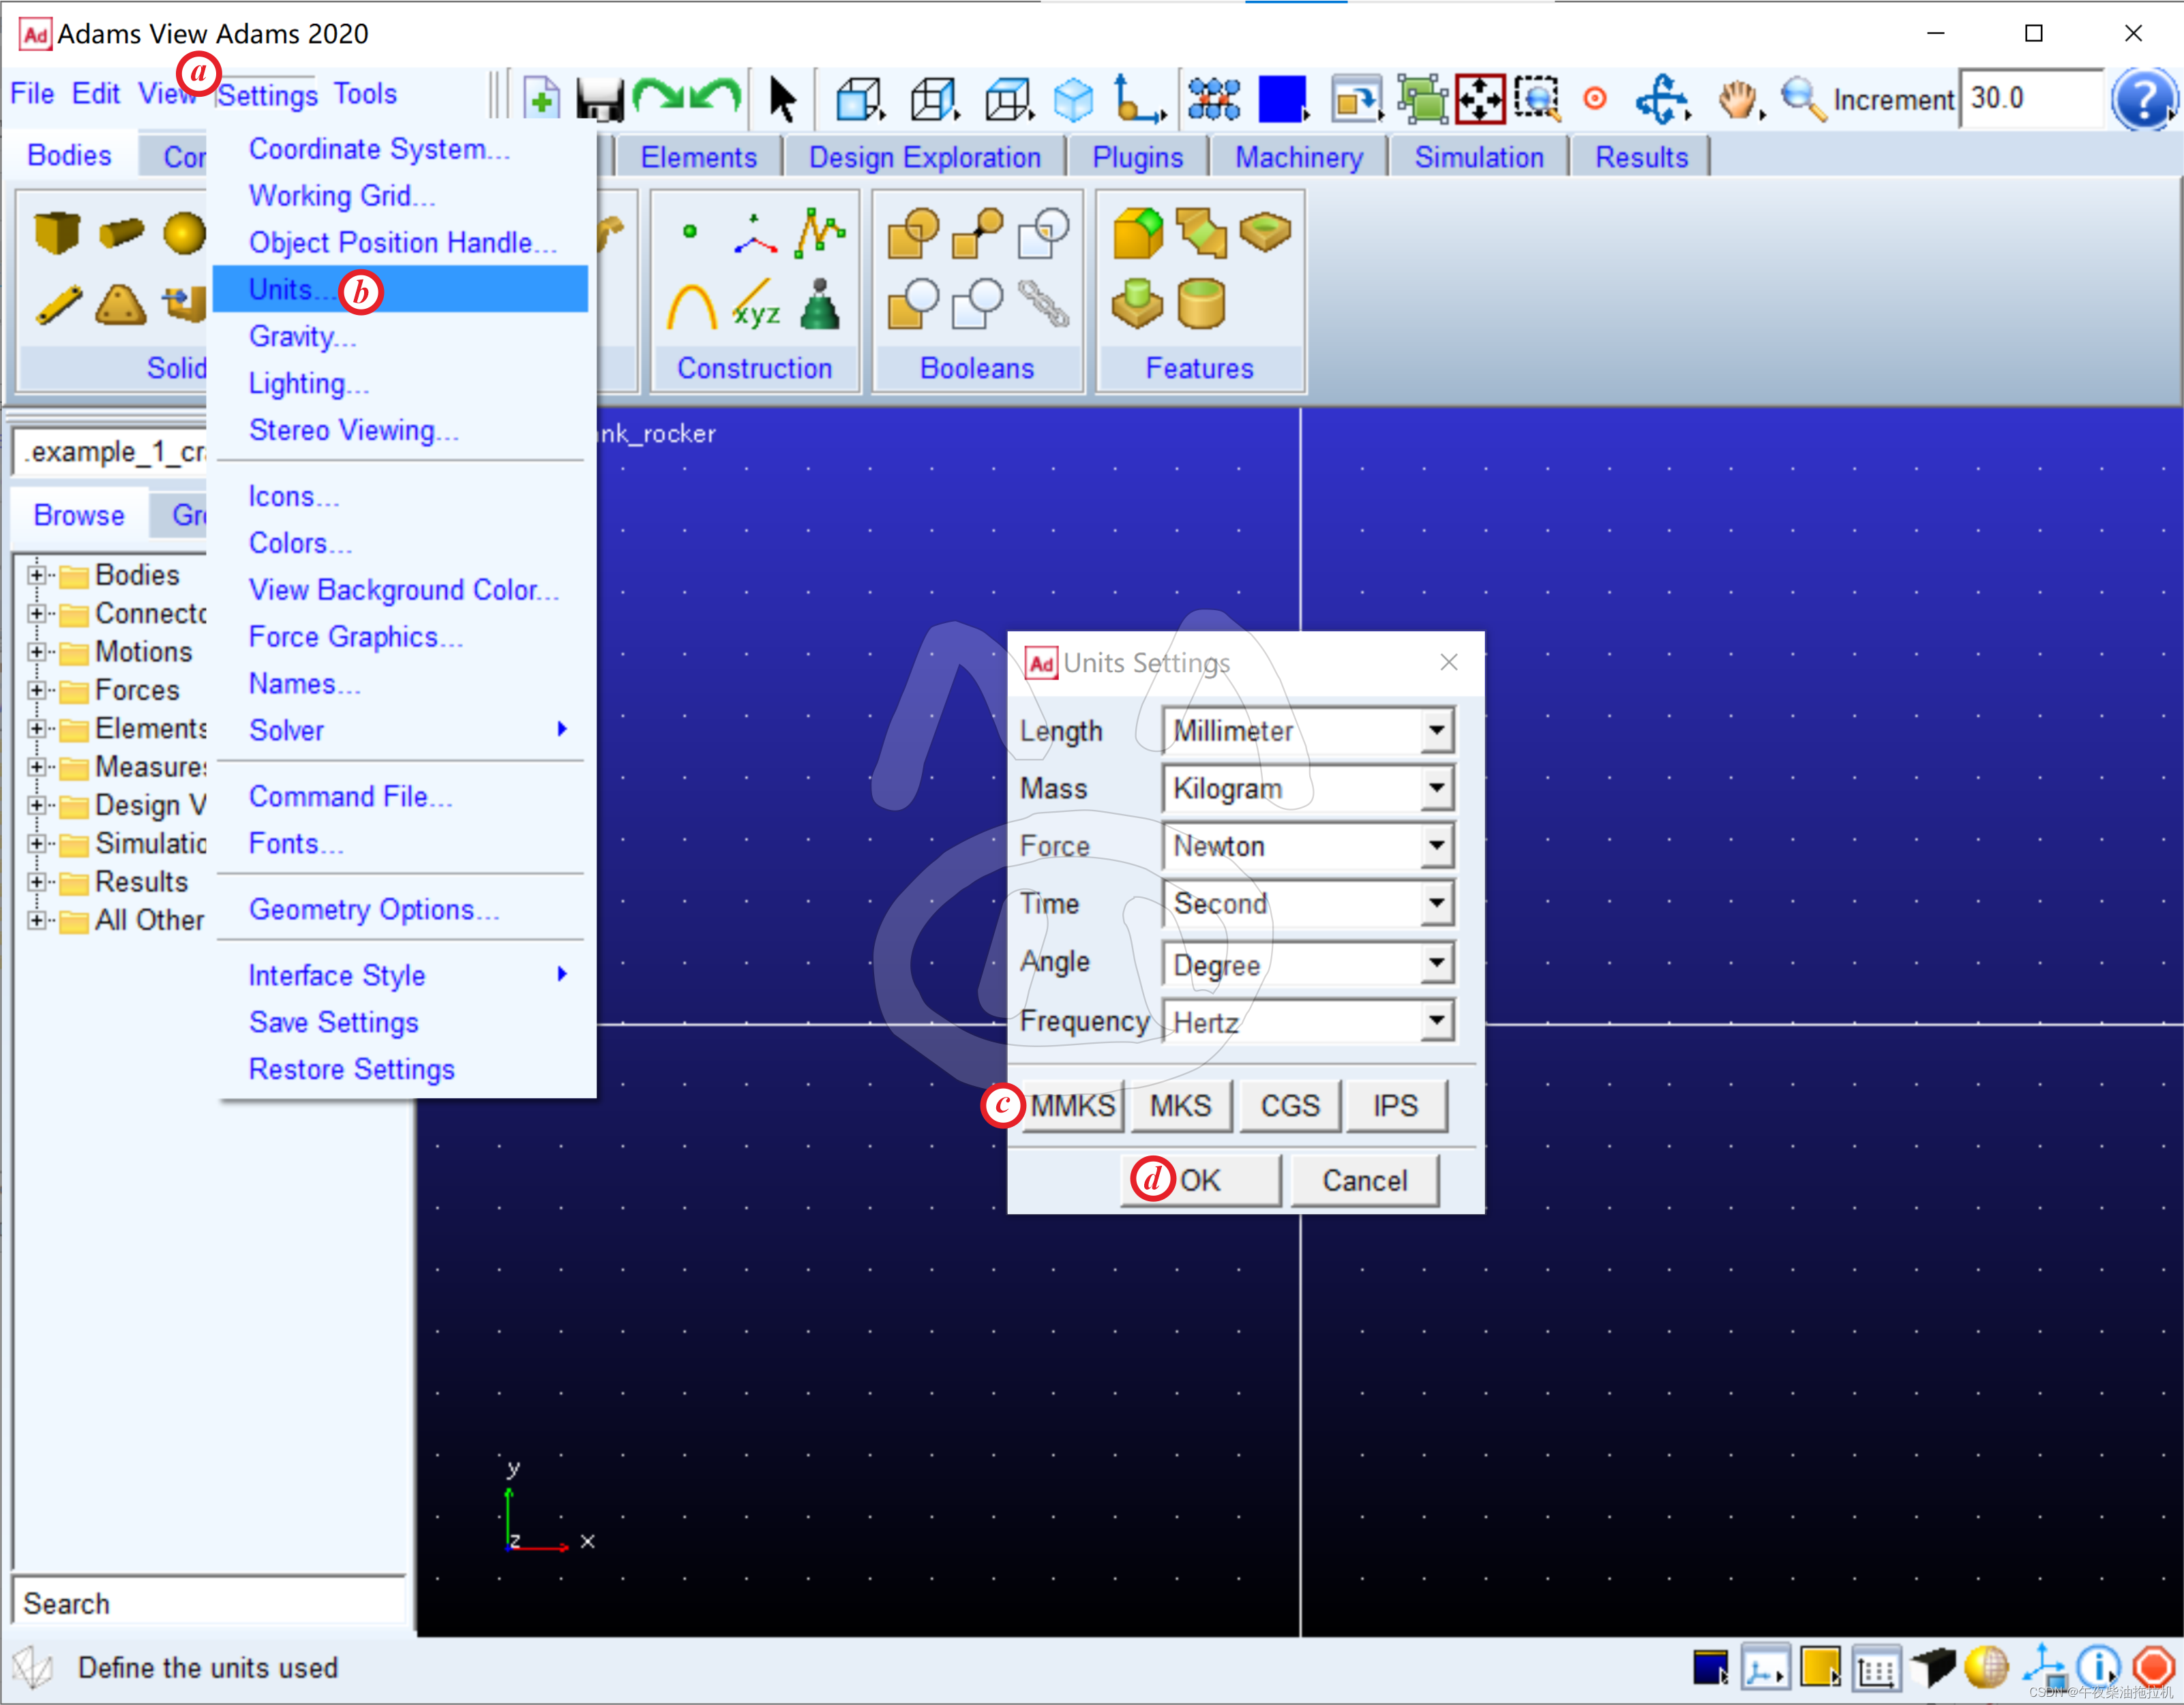The width and height of the screenshot is (2184, 1705).
Task: Select the arc construction tool
Action: (691, 306)
